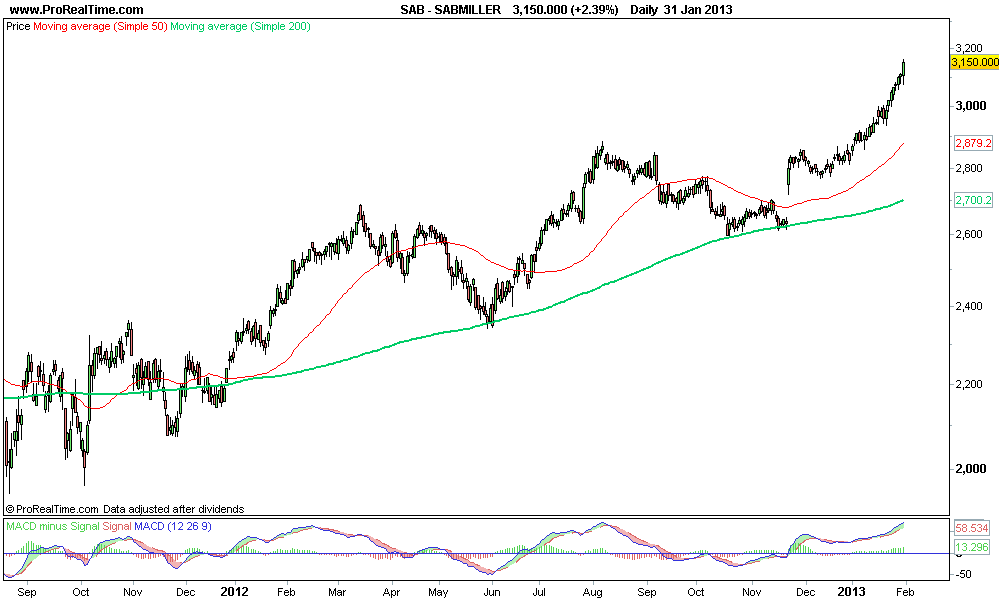Click the yellow 3,150.000 current price tag
Image resolution: width=1000 pixels, height=600 pixels.
click(x=974, y=62)
